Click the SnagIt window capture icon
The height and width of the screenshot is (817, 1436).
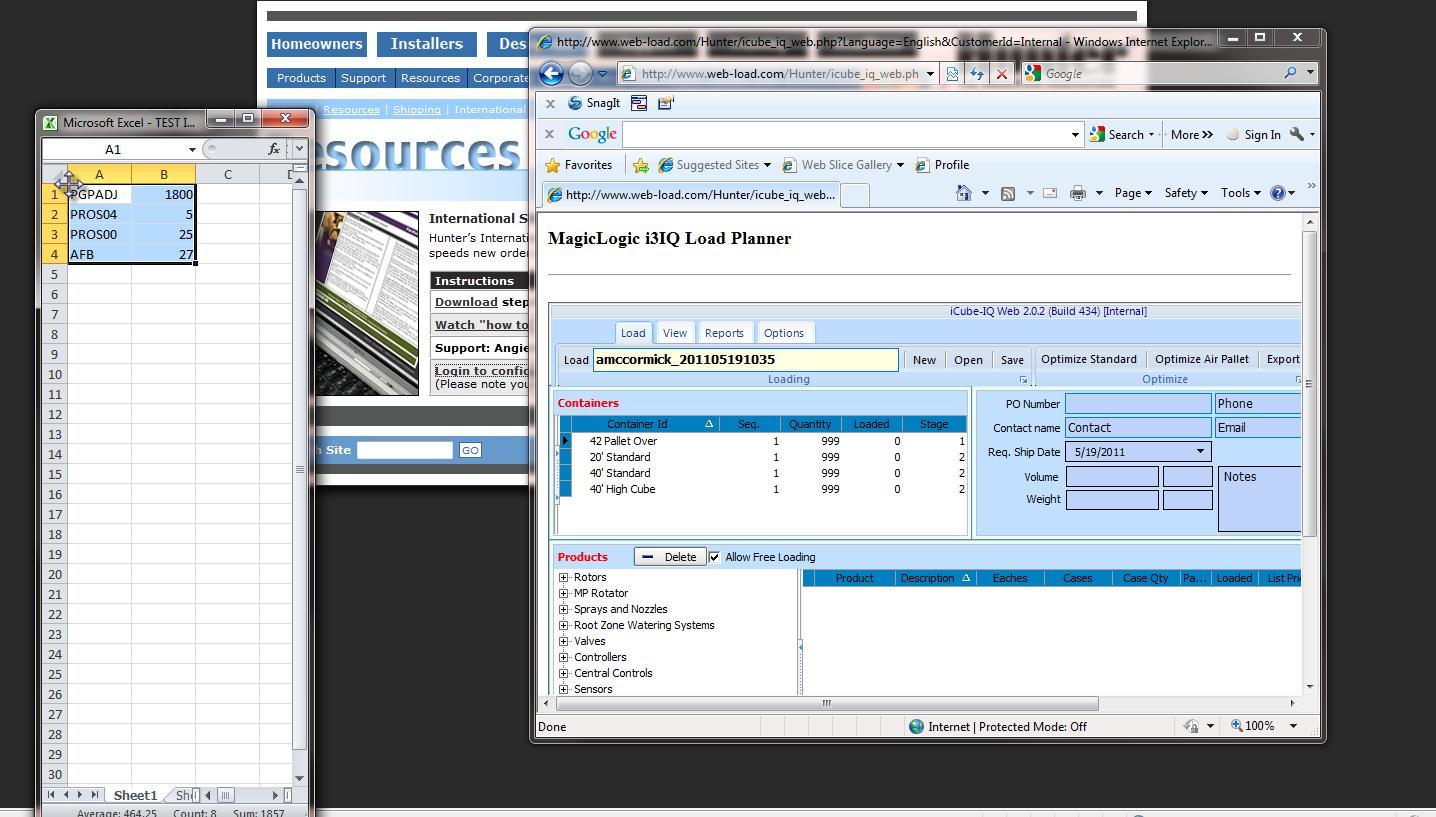[639, 103]
